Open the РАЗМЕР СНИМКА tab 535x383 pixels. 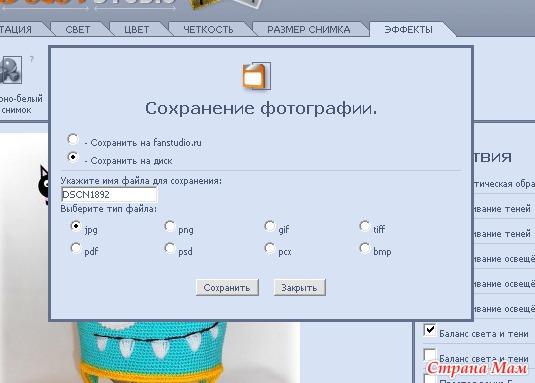click(309, 29)
